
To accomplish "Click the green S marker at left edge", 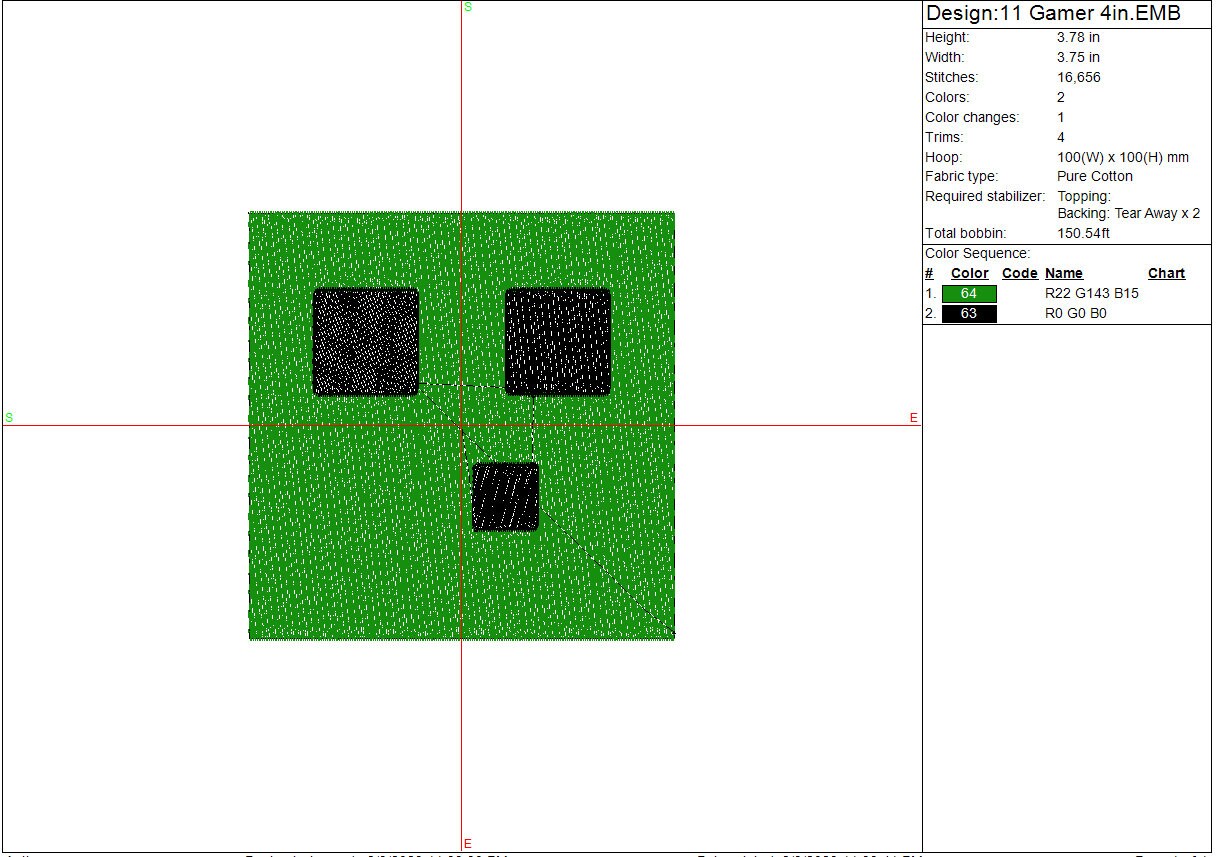I will pyautogui.click(x=9, y=418).
